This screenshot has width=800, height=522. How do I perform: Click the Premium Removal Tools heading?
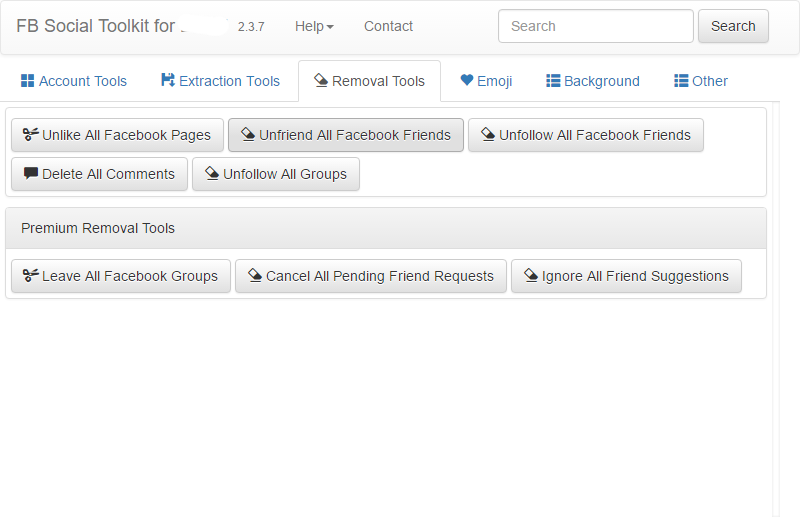98,228
